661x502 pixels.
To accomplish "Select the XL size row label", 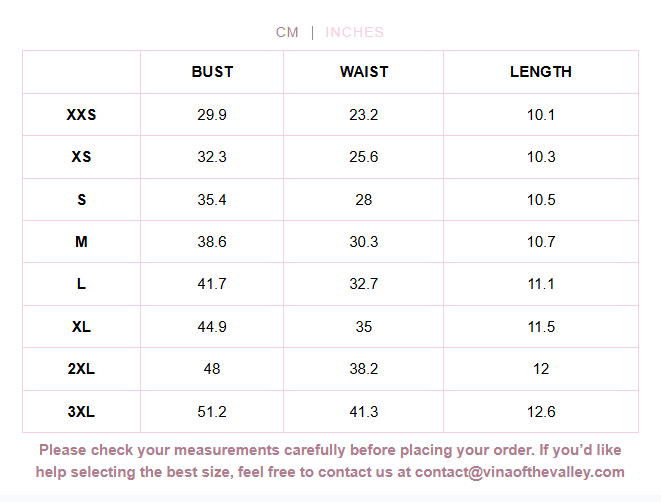I will pyautogui.click(x=82, y=327).
